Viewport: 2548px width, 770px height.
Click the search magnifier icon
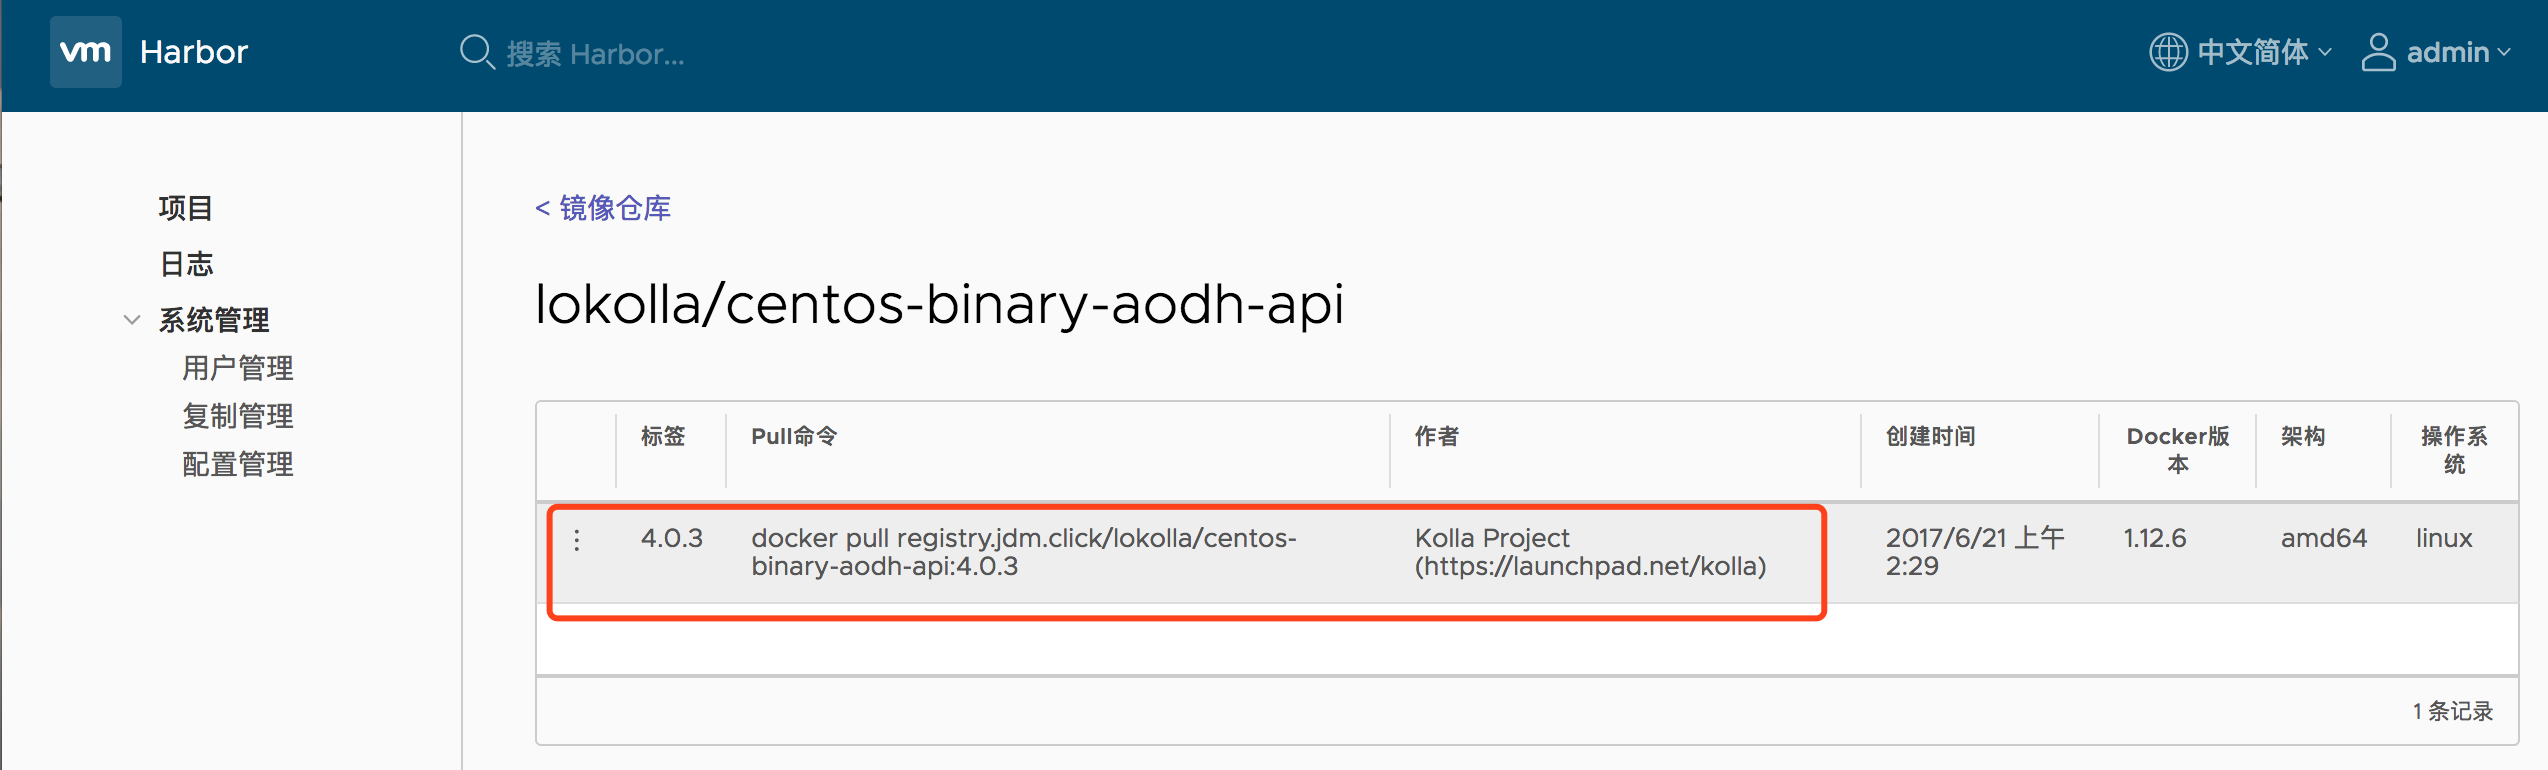coord(477,52)
